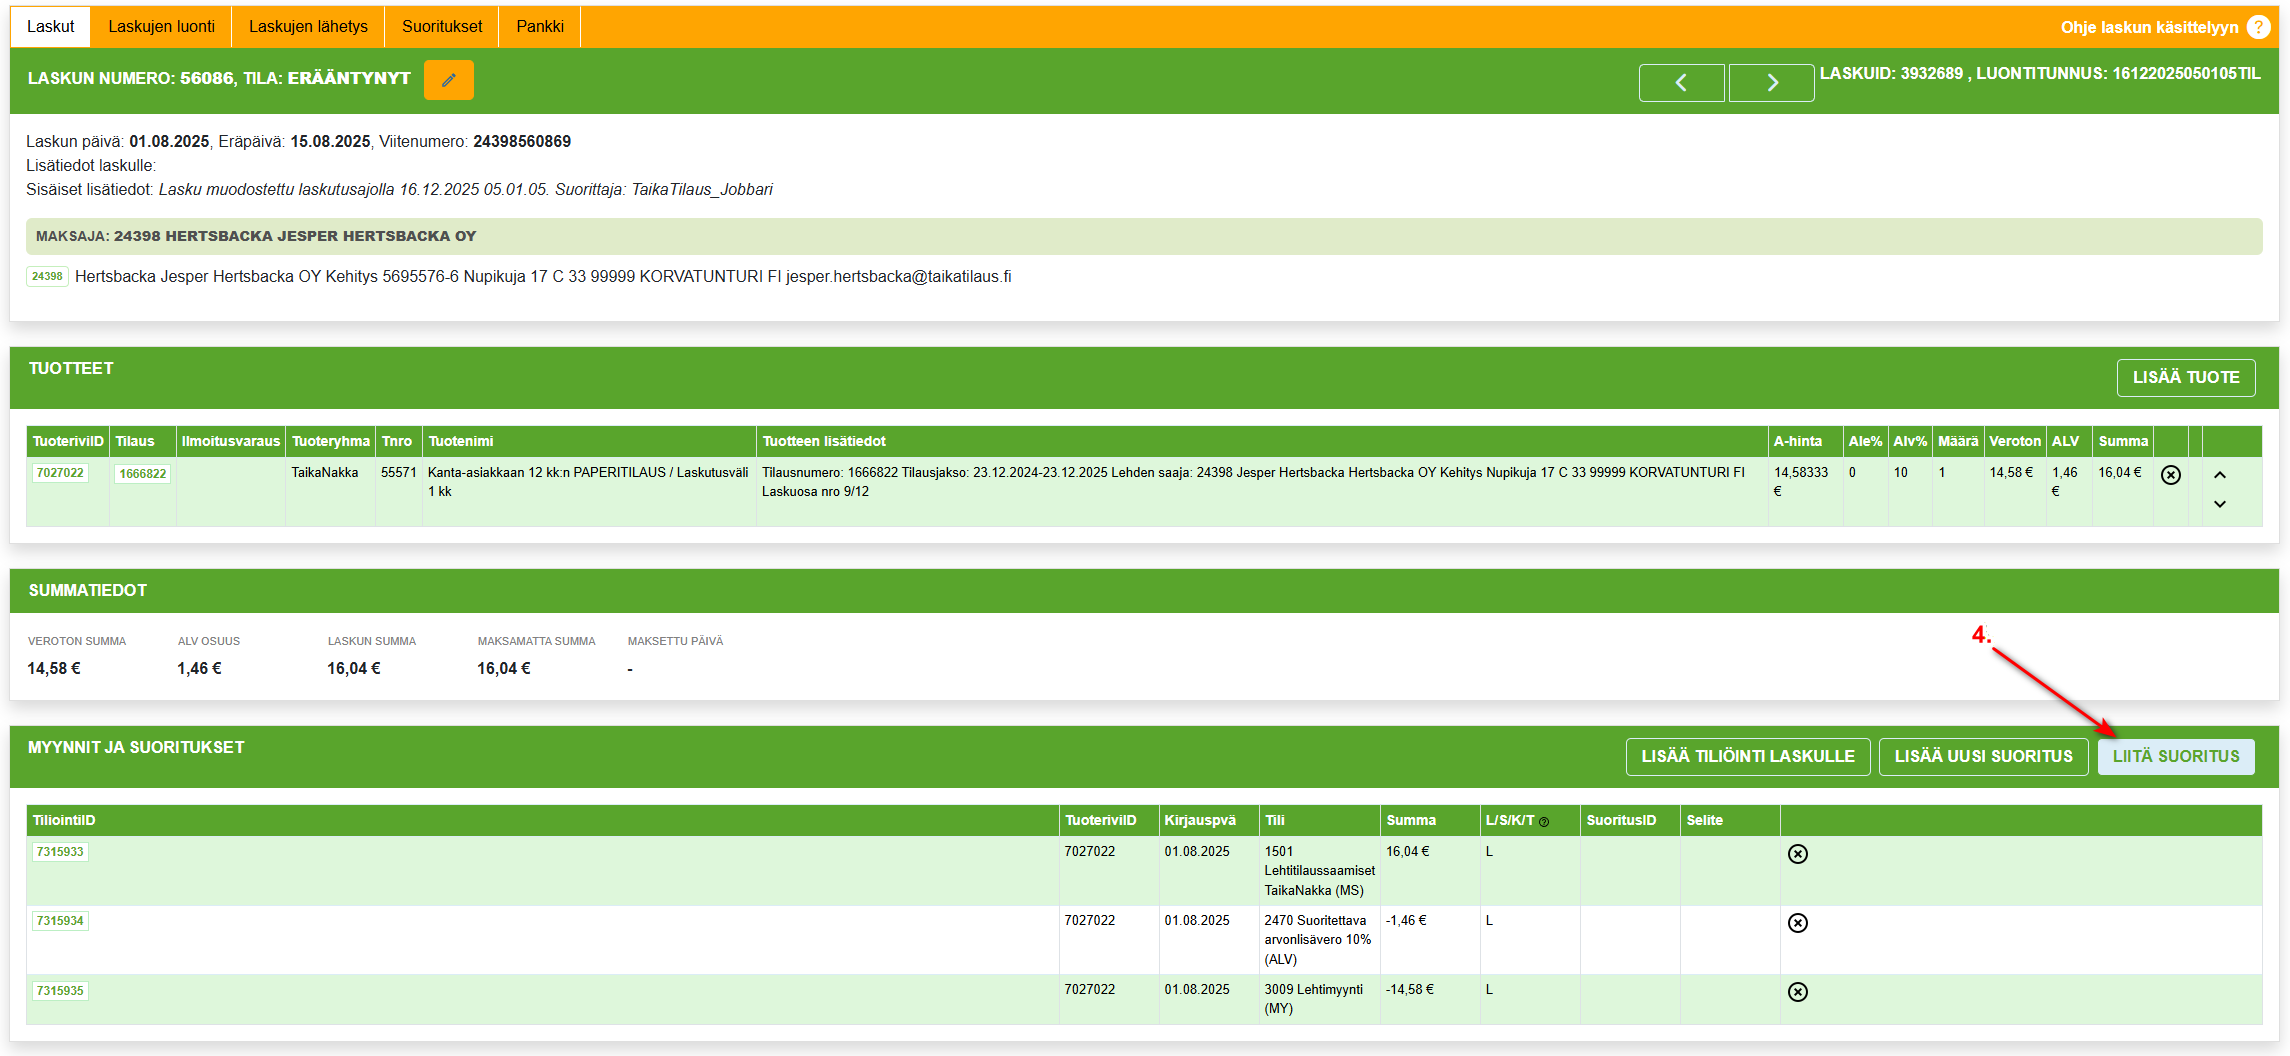Viewport: 2290px width, 1056px height.
Task: Open the Suoritukset tab
Action: (442, 27)
